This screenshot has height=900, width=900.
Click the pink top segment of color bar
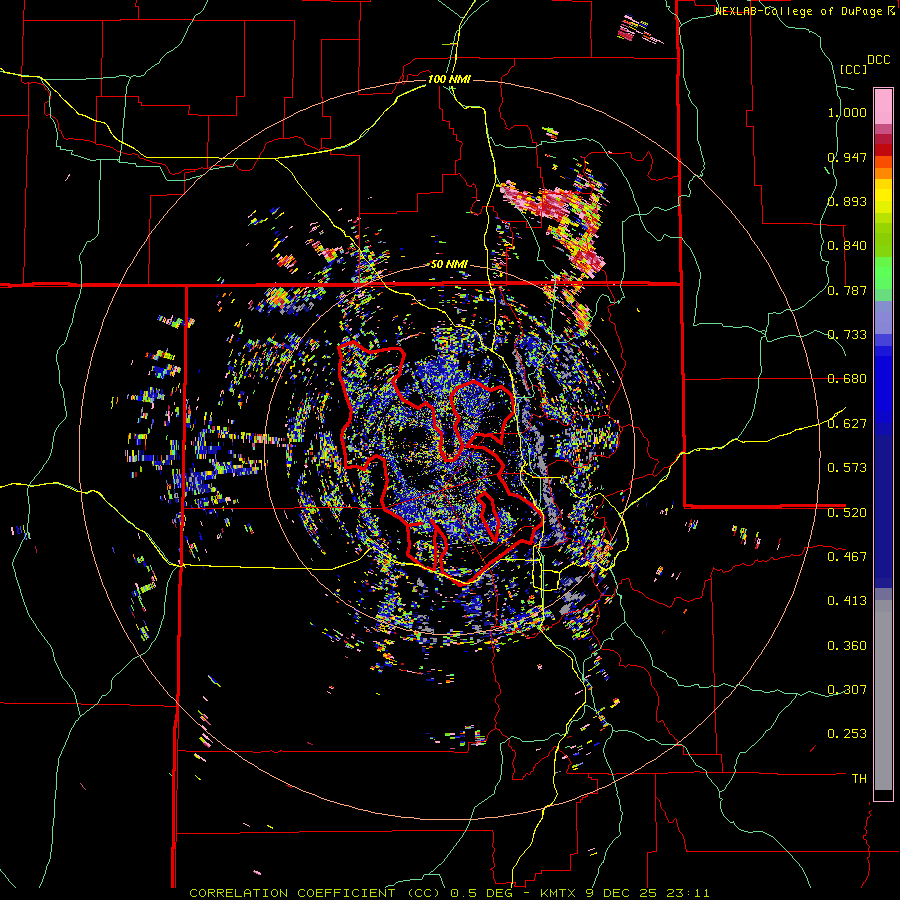(x=883, y=106)
